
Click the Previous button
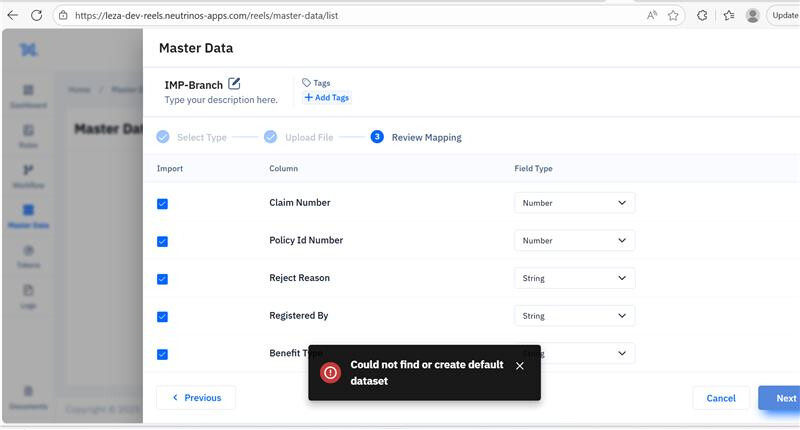196,398
